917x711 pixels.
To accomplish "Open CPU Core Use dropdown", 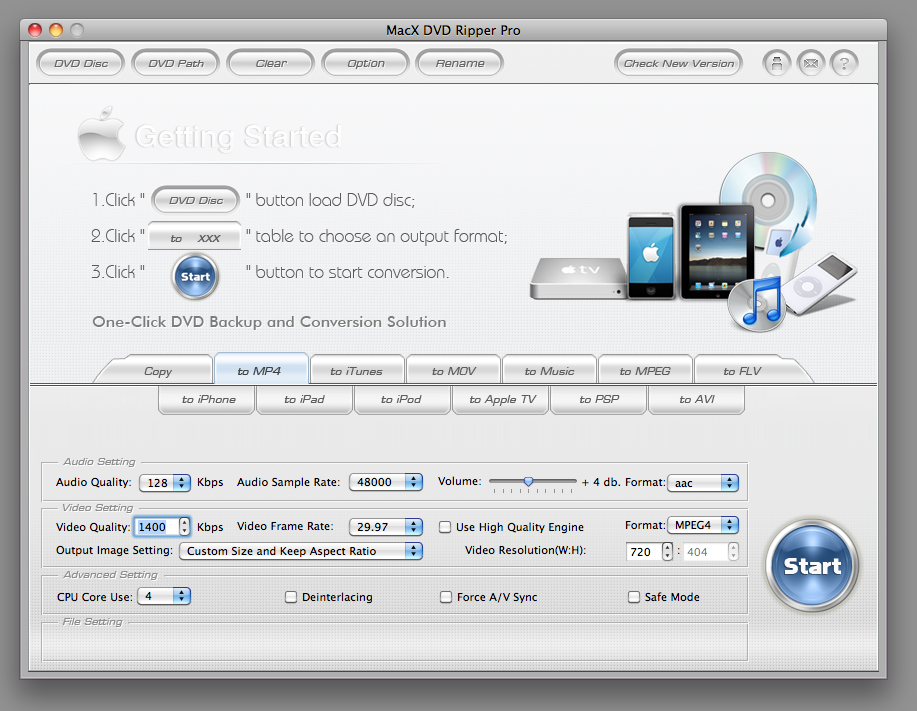I will [164, 596].
